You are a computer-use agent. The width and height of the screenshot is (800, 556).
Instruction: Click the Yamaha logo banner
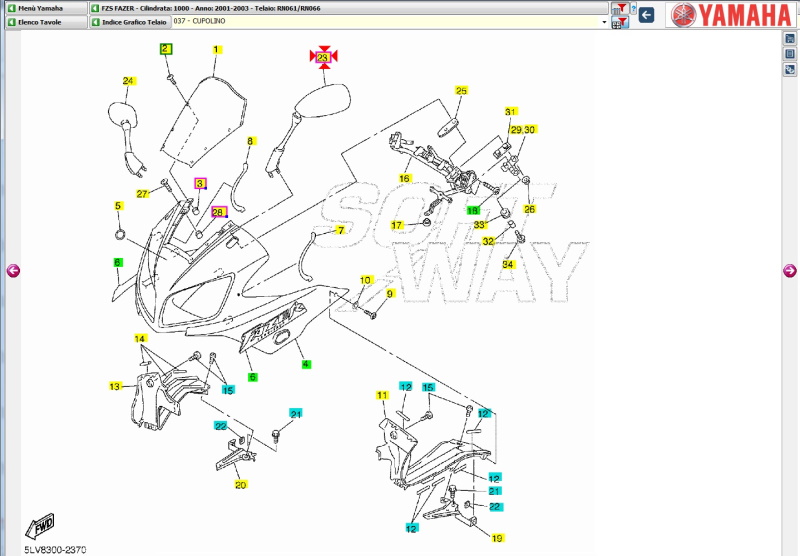tap(730, 14)
